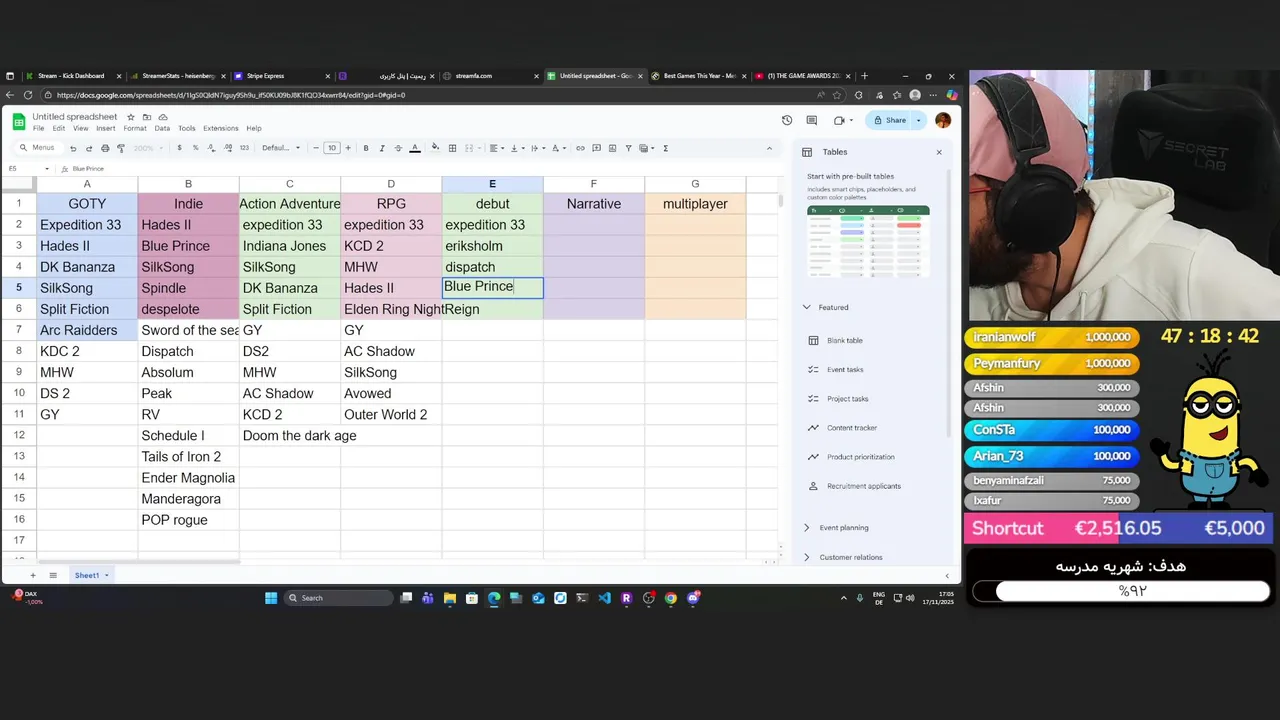Open the all sheets list icon

pyautogui.click(x=53, y=575)
